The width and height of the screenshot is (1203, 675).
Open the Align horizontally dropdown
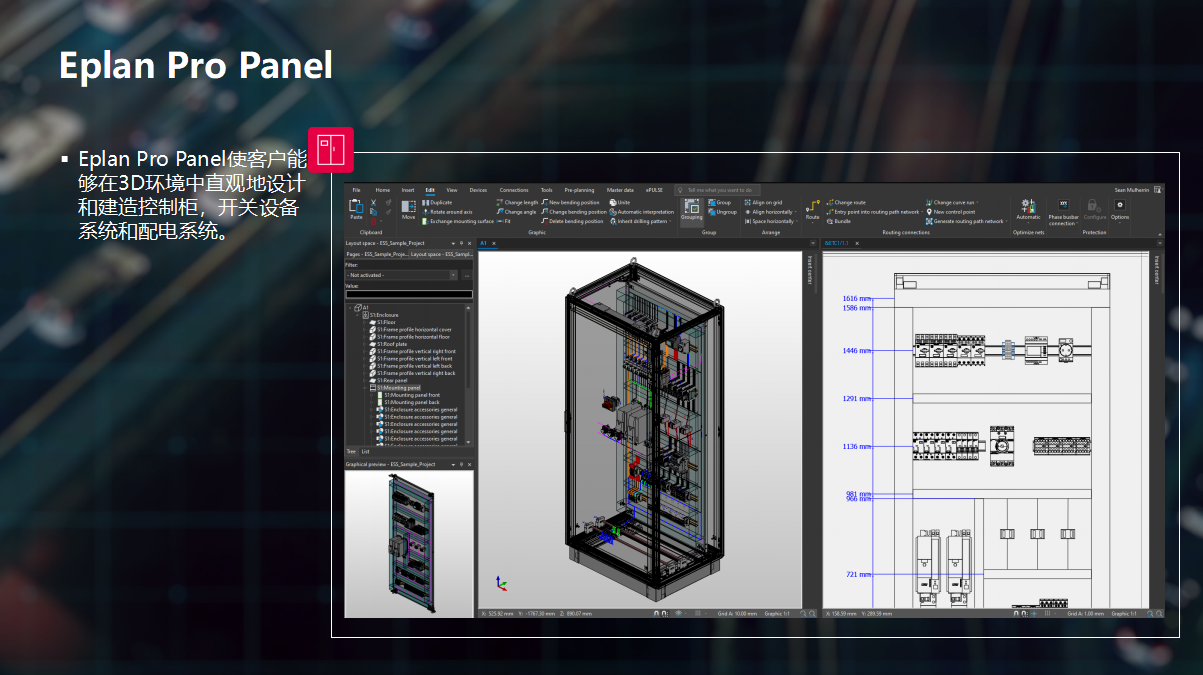pyautogui.click(x=796, y=212)
